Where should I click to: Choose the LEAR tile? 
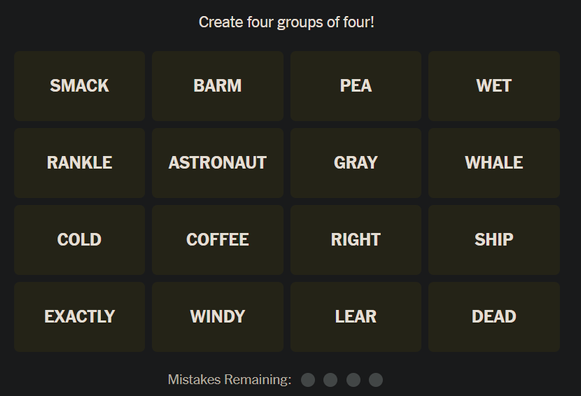click(356, 317)
